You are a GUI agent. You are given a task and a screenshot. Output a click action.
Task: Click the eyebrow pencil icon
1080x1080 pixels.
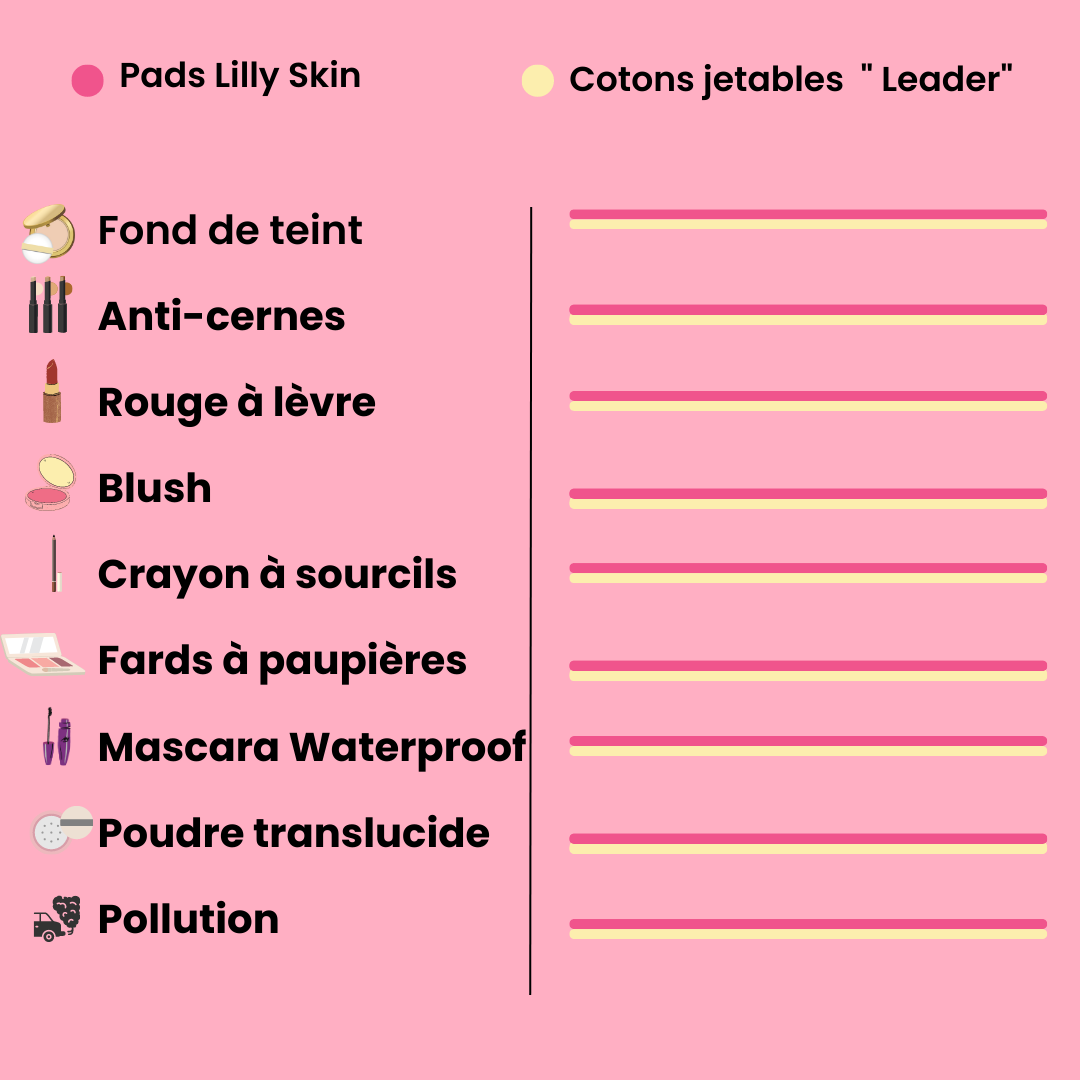55,563
